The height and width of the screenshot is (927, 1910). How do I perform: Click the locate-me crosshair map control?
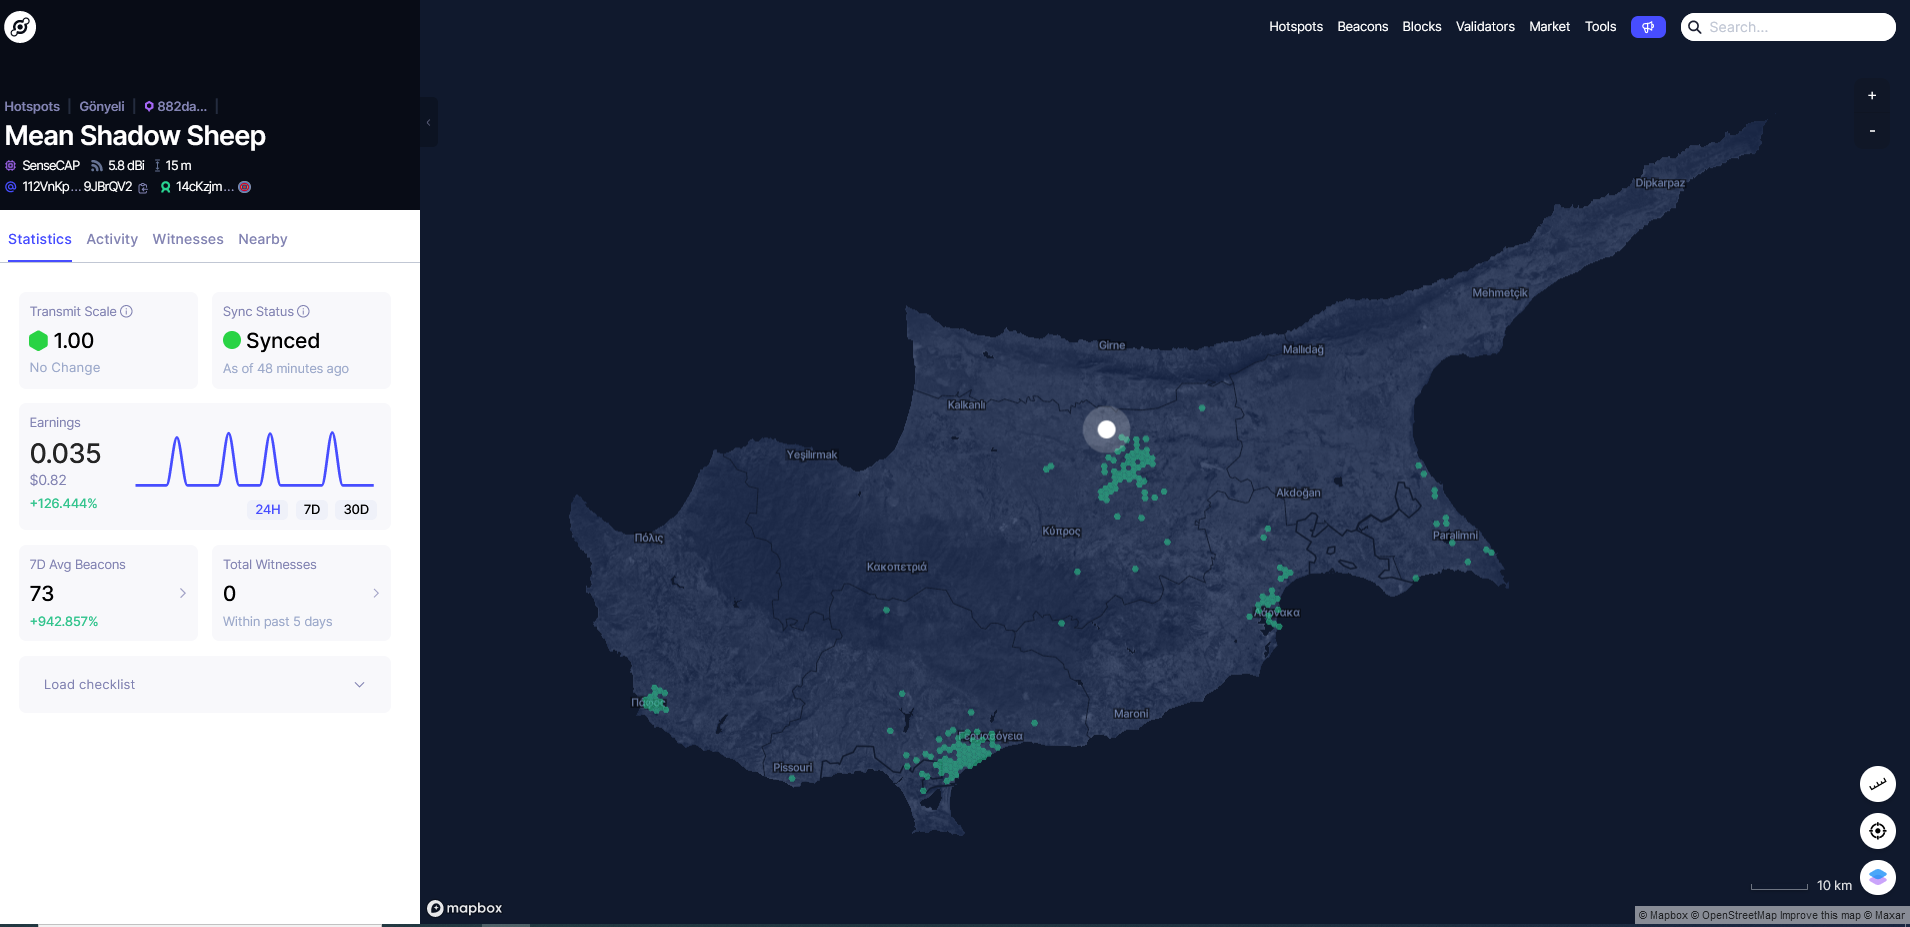click(1878, 831)
